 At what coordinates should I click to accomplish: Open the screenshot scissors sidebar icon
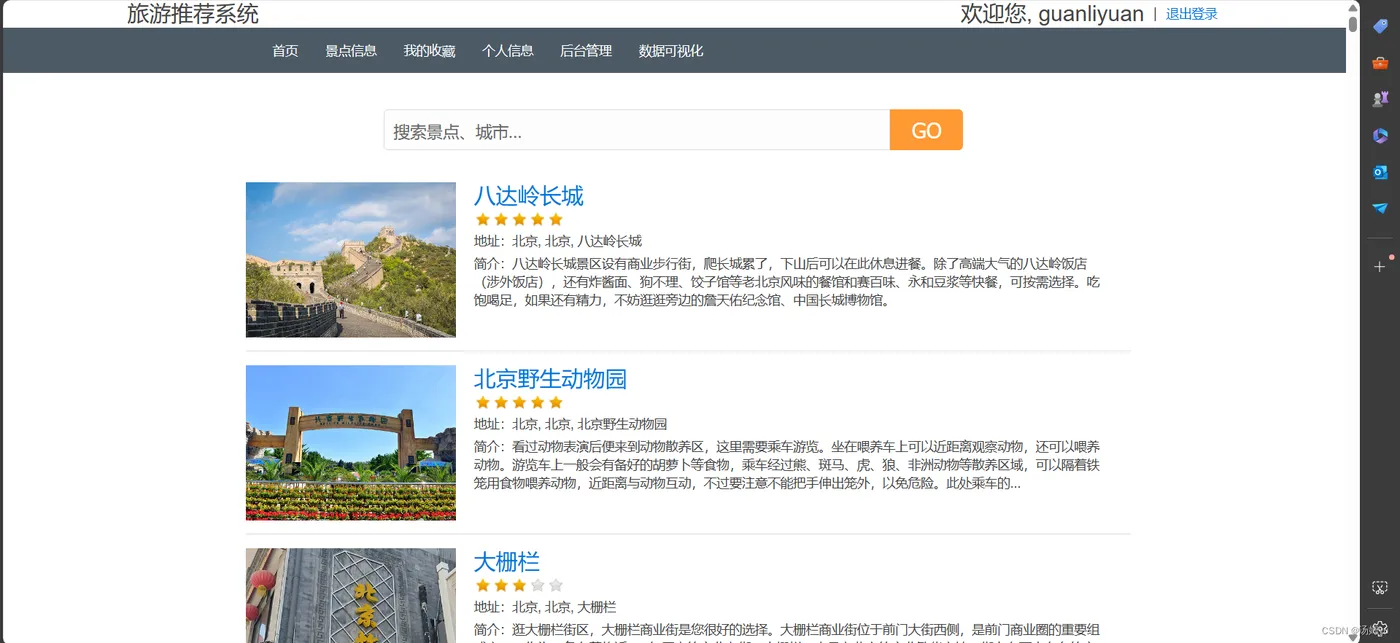[1380, 588]
